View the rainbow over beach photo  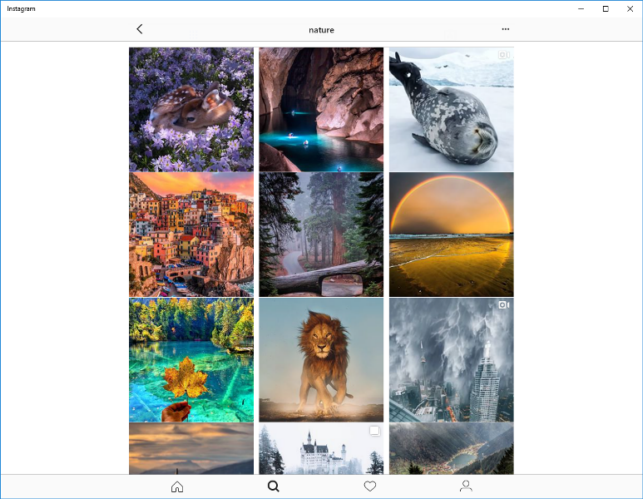pos(451,235)
